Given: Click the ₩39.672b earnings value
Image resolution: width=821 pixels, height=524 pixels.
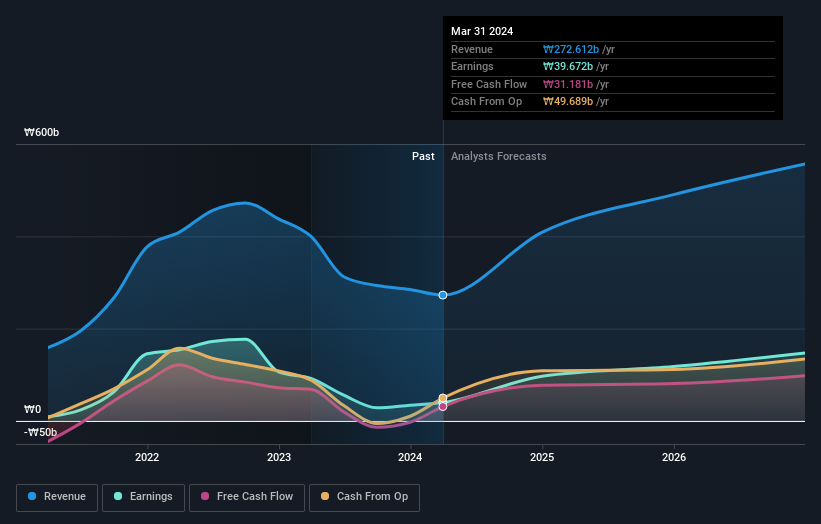Looking at the screenshot, I should pyautogui.click(x=568, y=66).
